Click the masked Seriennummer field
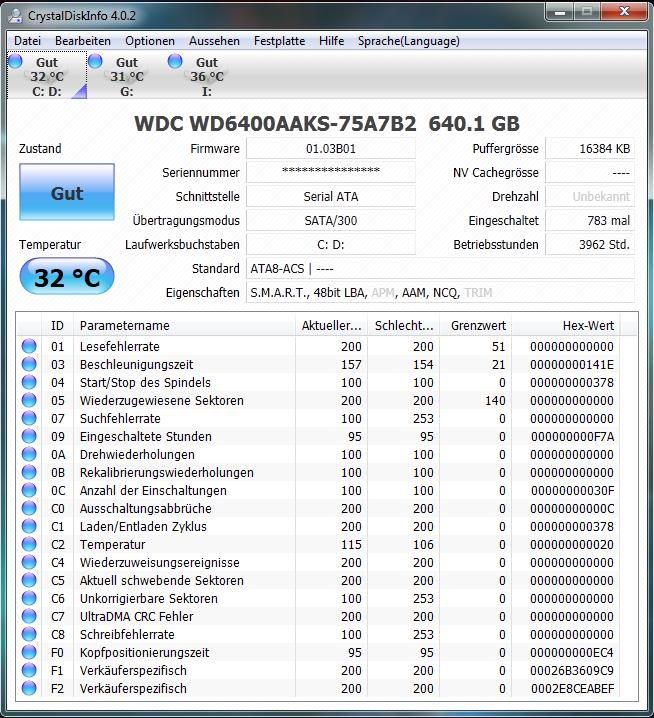 coord(331,173)
